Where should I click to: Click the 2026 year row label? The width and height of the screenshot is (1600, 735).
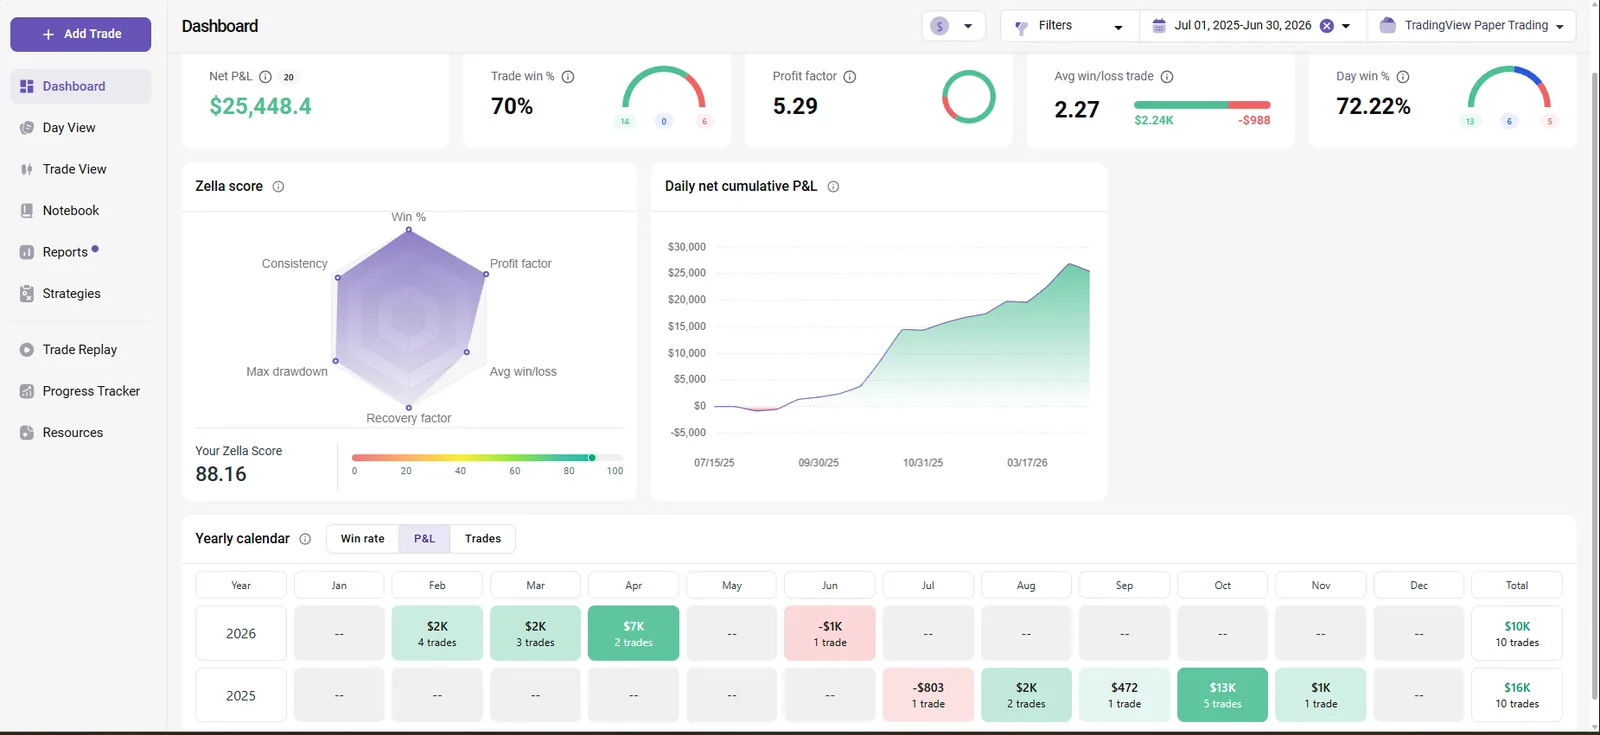pos(241,633)
